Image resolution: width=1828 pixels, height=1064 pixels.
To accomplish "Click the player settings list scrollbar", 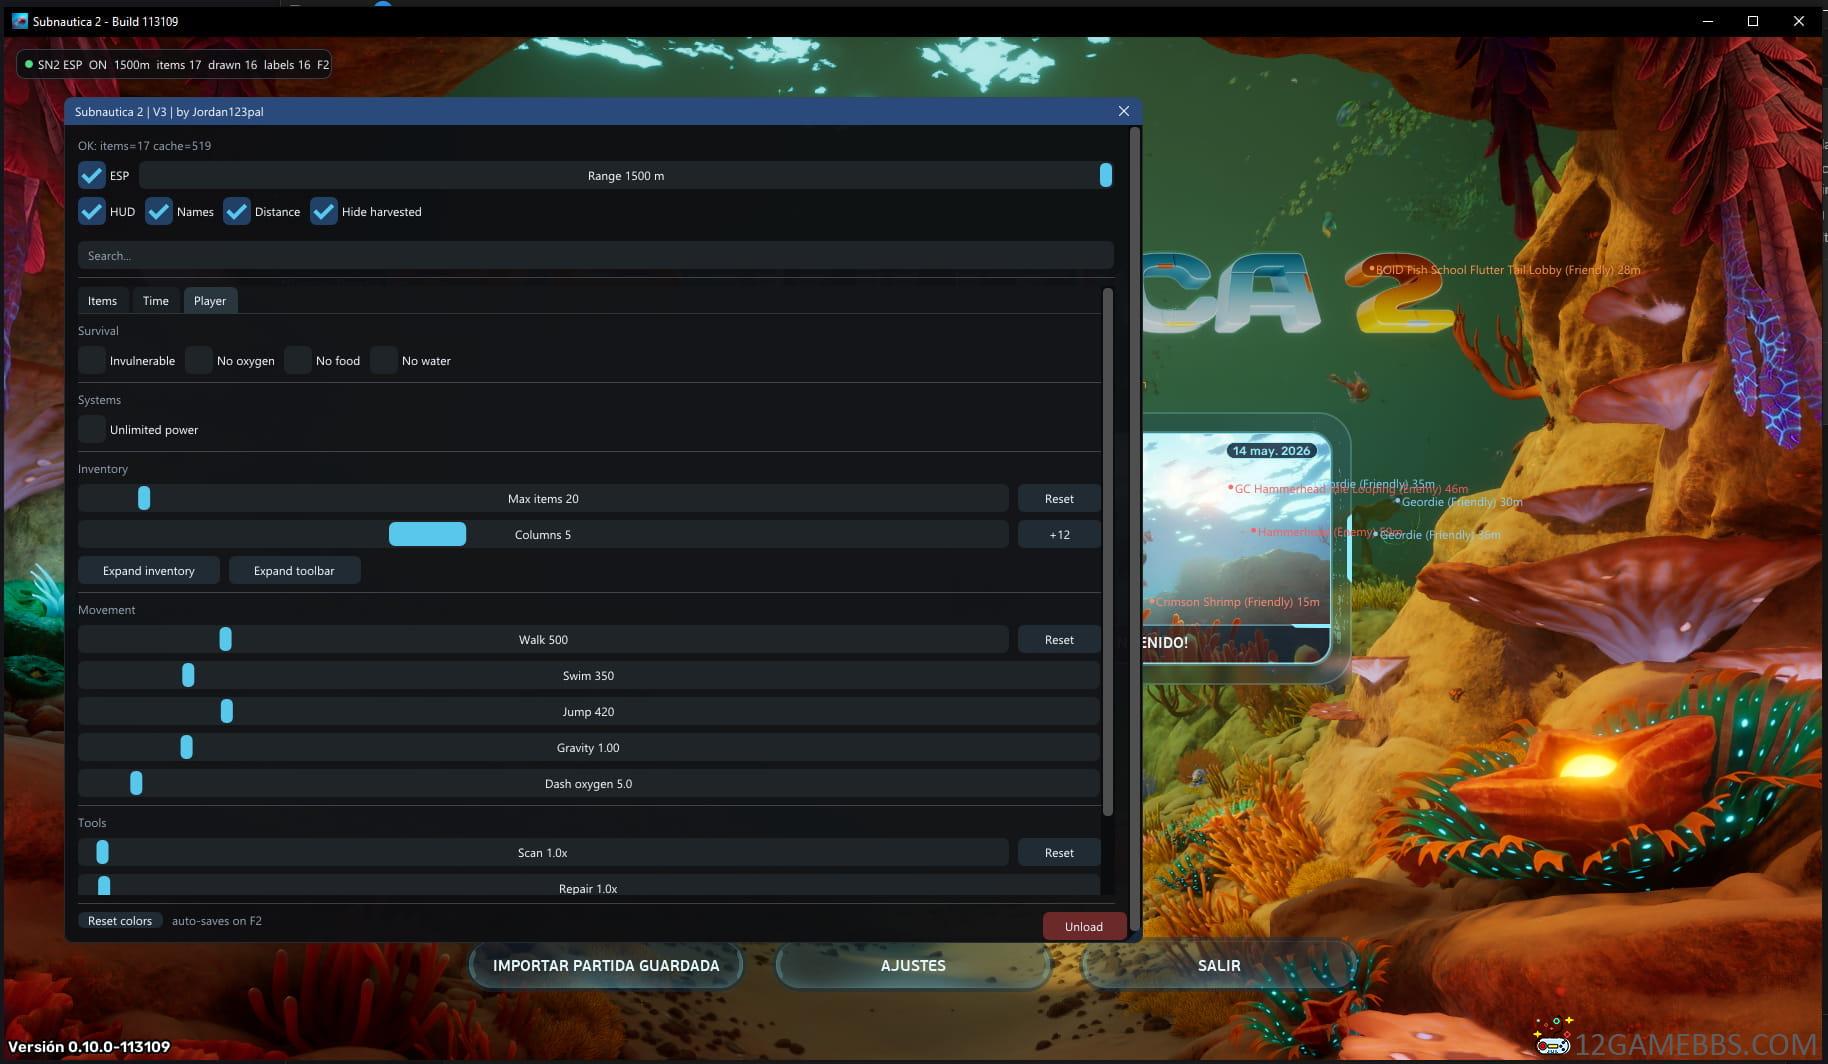I will click(x=1107, y=550).
